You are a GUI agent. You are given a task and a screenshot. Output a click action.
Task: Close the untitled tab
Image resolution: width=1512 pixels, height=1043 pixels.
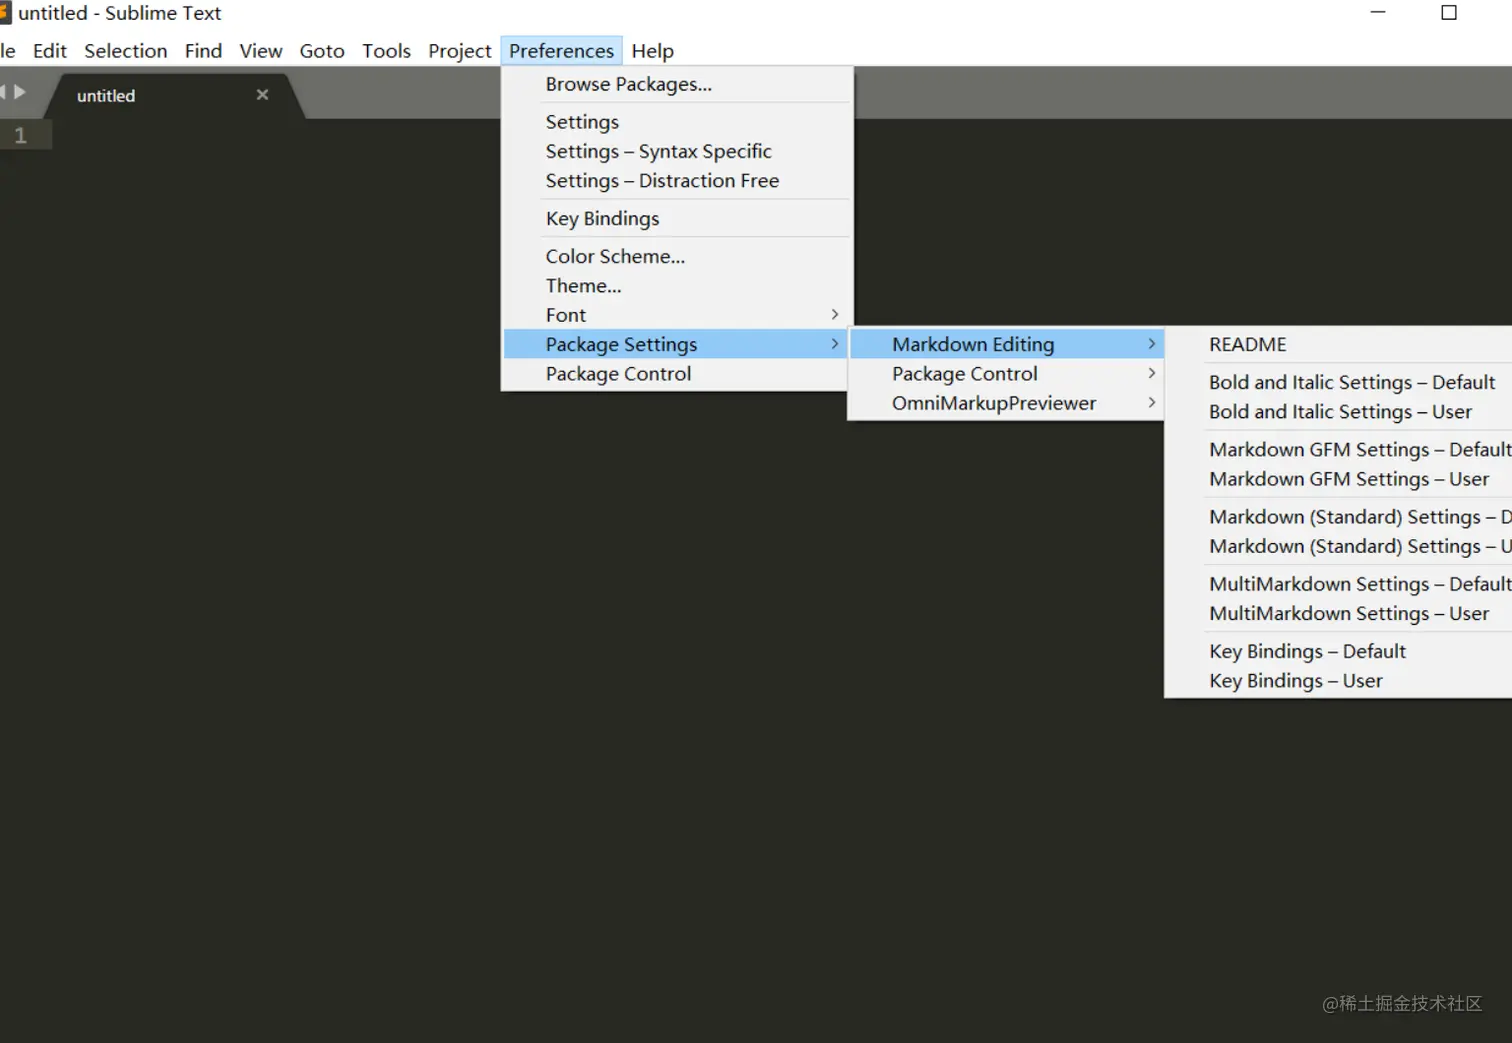(262, 95)
